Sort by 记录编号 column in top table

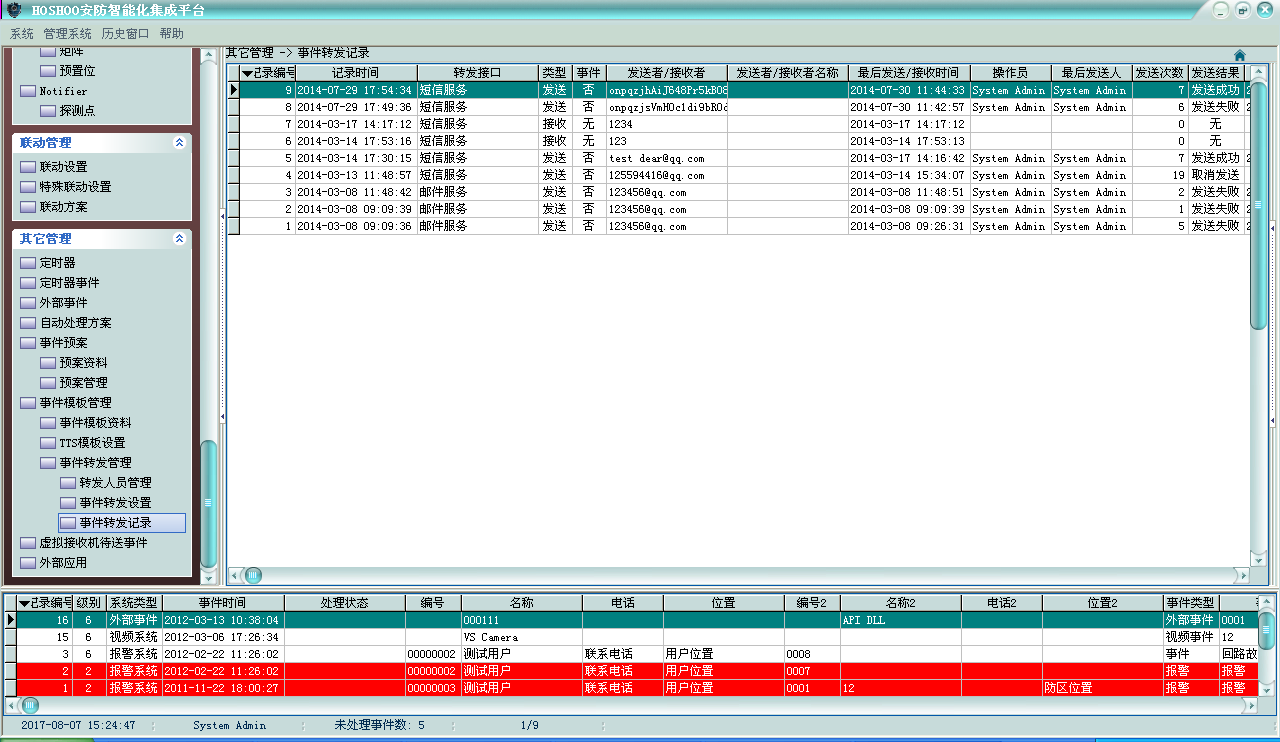click(x=268, y=73)
